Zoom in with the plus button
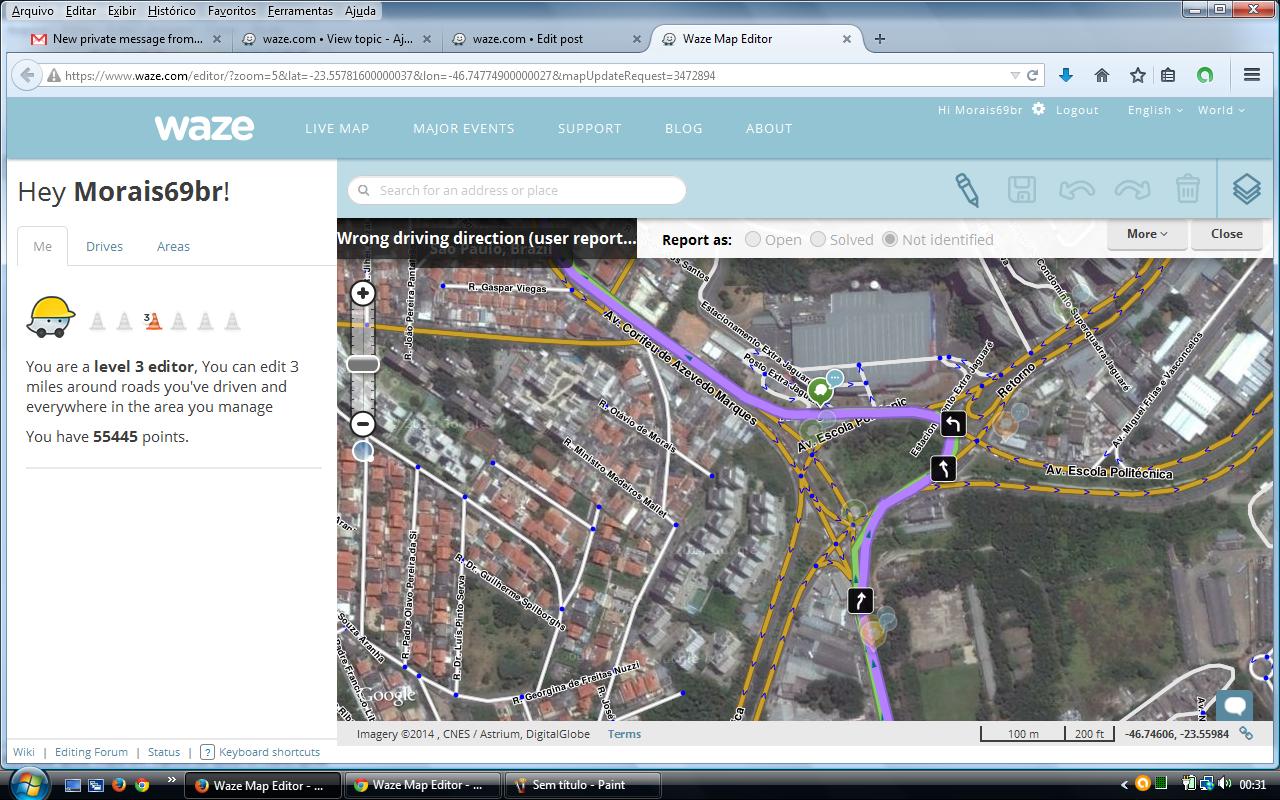Viewport: 1280px width, 800px height. [363, 293]
